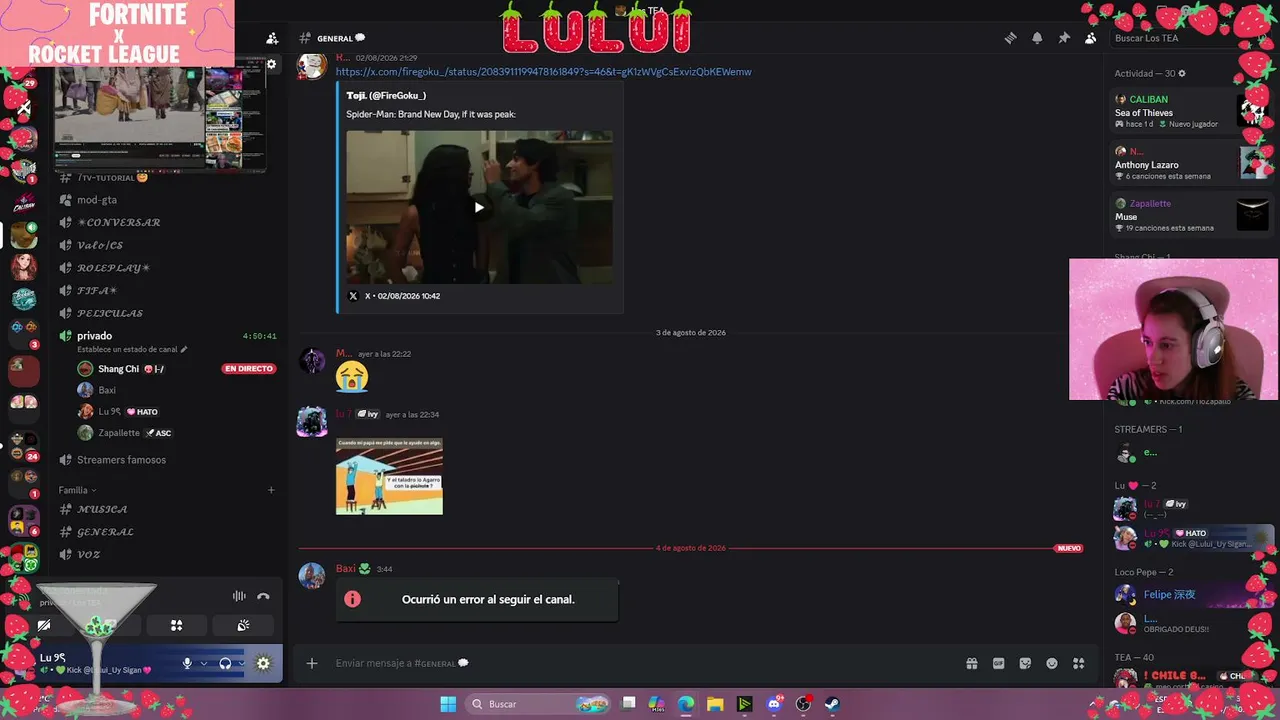Open the stream settings gear on preview
The height and width of the screenshot is (720, 1280).
coord(271,64)
